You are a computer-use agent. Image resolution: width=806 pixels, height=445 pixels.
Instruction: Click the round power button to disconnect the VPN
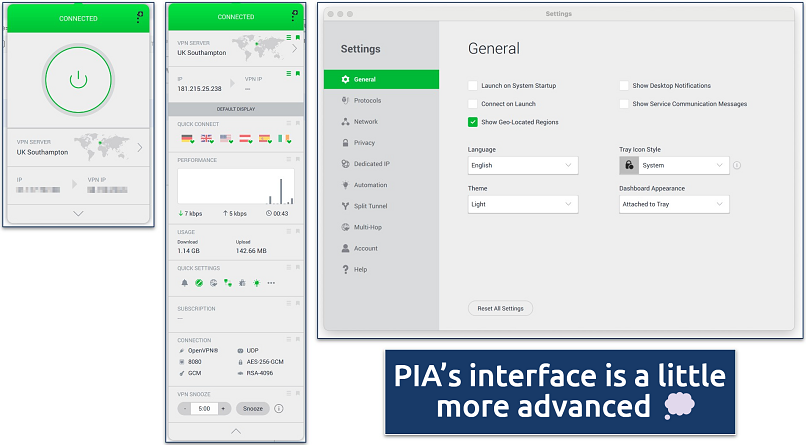point(78,80)
